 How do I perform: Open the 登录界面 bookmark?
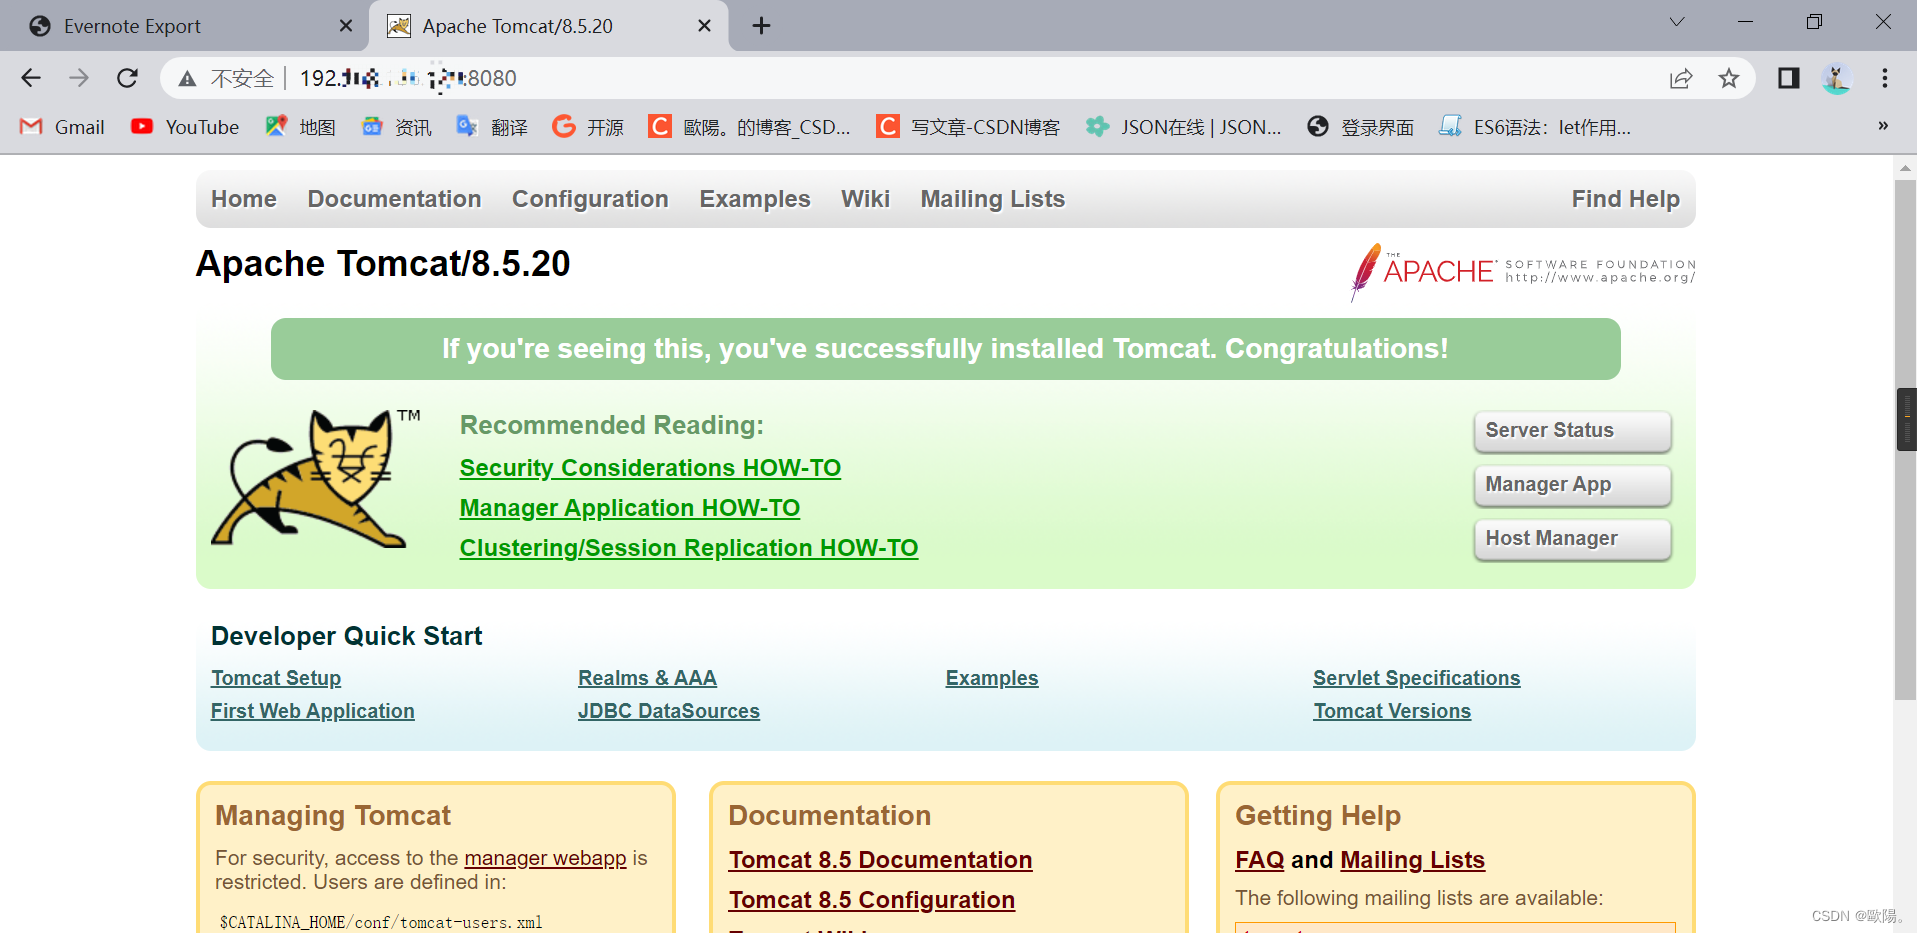tap(1361, 127)
